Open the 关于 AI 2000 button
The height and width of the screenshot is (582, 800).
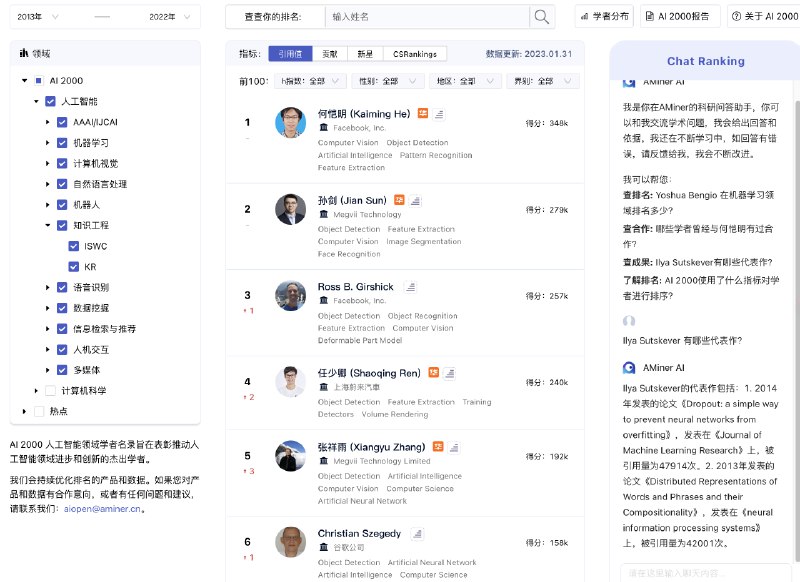(764, 16)
